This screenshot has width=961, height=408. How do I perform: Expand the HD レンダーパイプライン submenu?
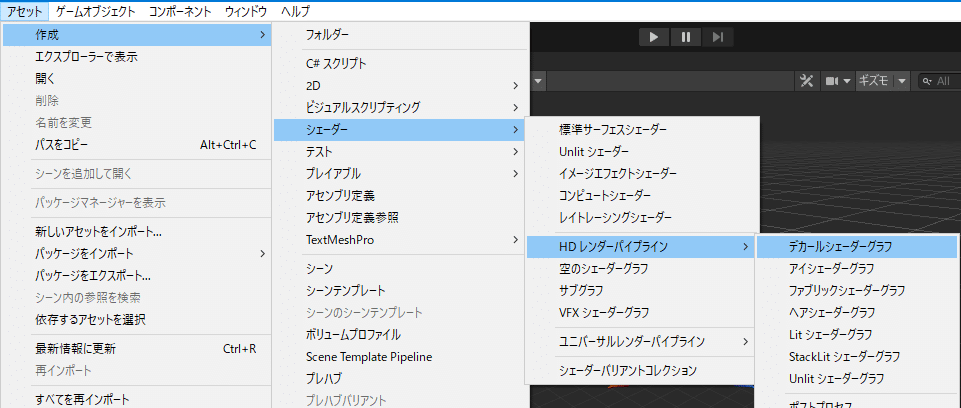(642, 246)
